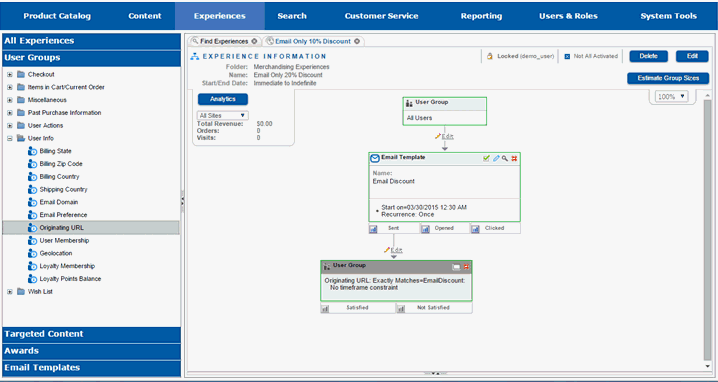Expand the Miscellaneous folder
Image resolution: width=718 pixels, height=382 pixels.
(10, 100)
